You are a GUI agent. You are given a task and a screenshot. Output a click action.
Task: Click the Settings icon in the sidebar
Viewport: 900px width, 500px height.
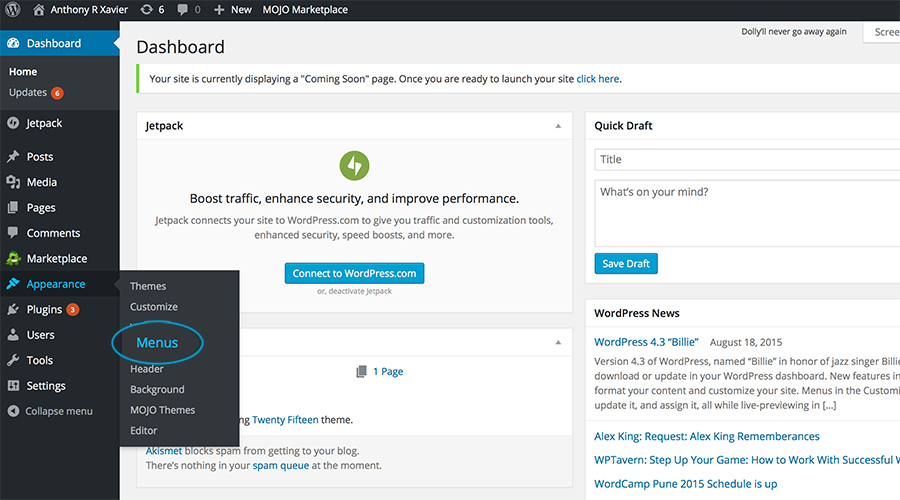click(x=13, y=385)
